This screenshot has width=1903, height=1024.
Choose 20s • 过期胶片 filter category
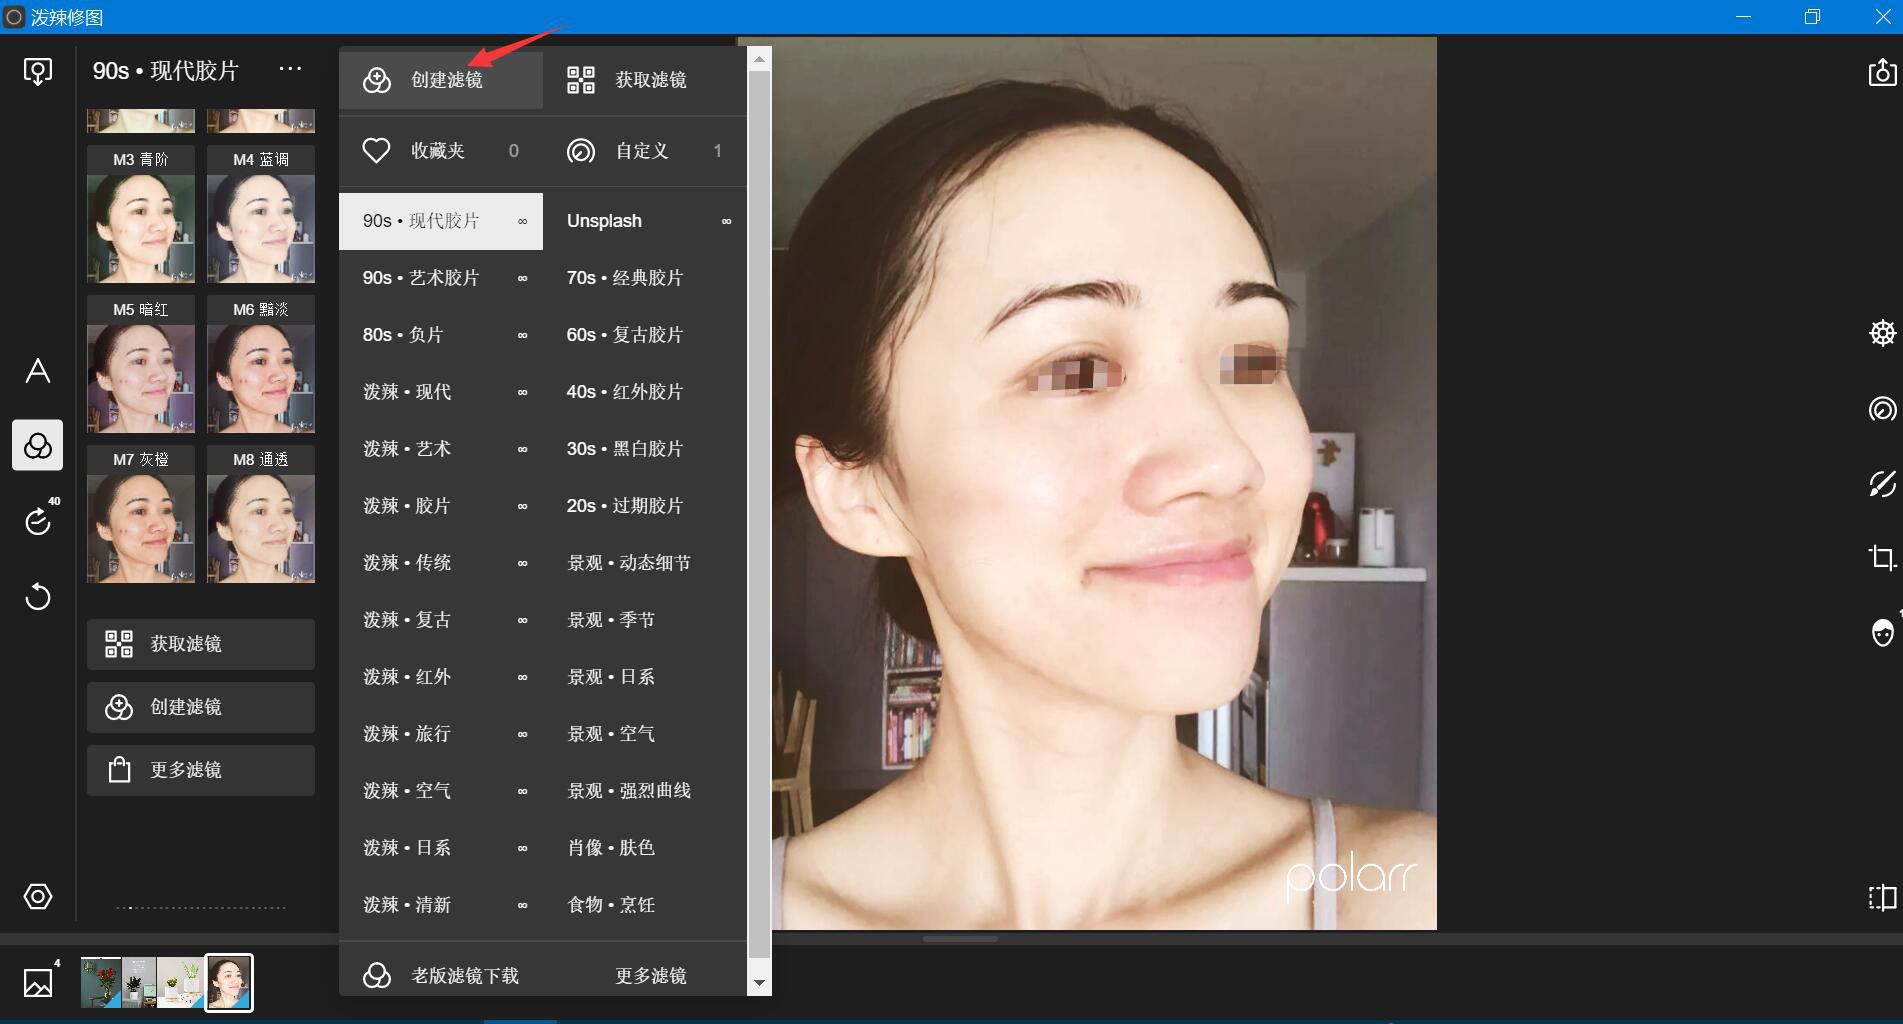click(x=645, y=506)
